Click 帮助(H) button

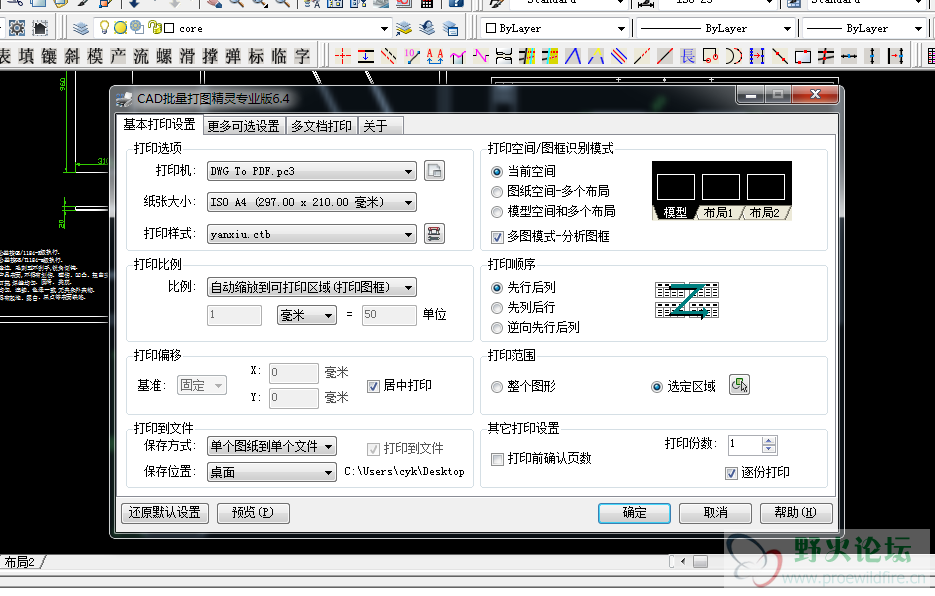click(x=796, y=513)
